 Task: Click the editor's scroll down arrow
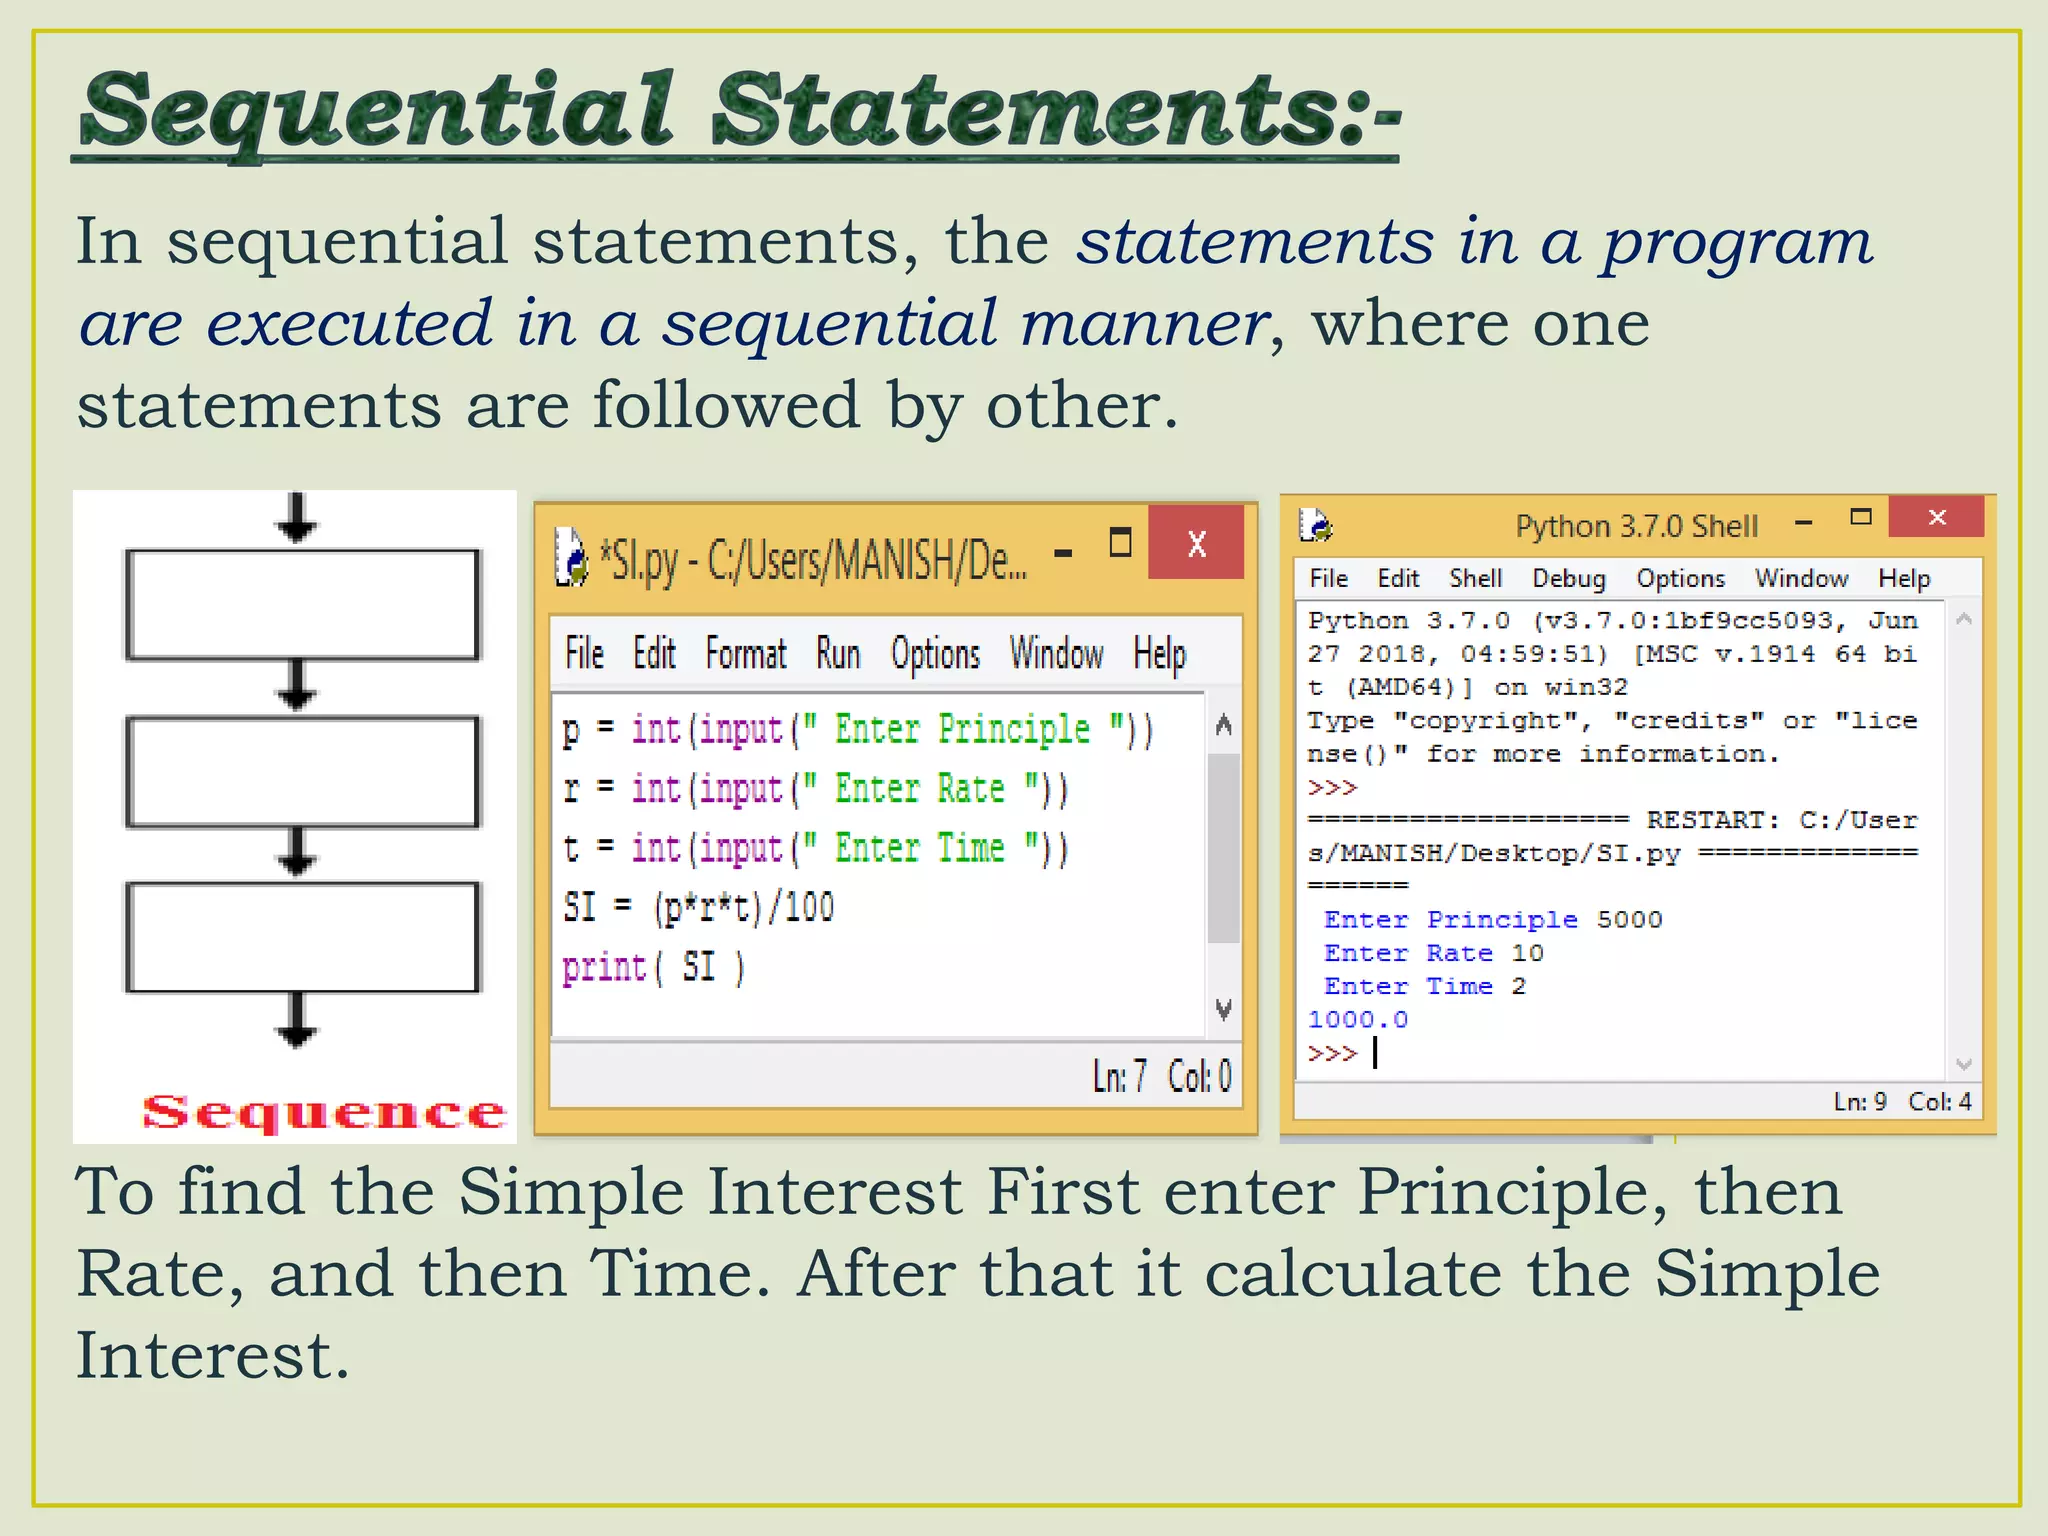point(1223,1008)
